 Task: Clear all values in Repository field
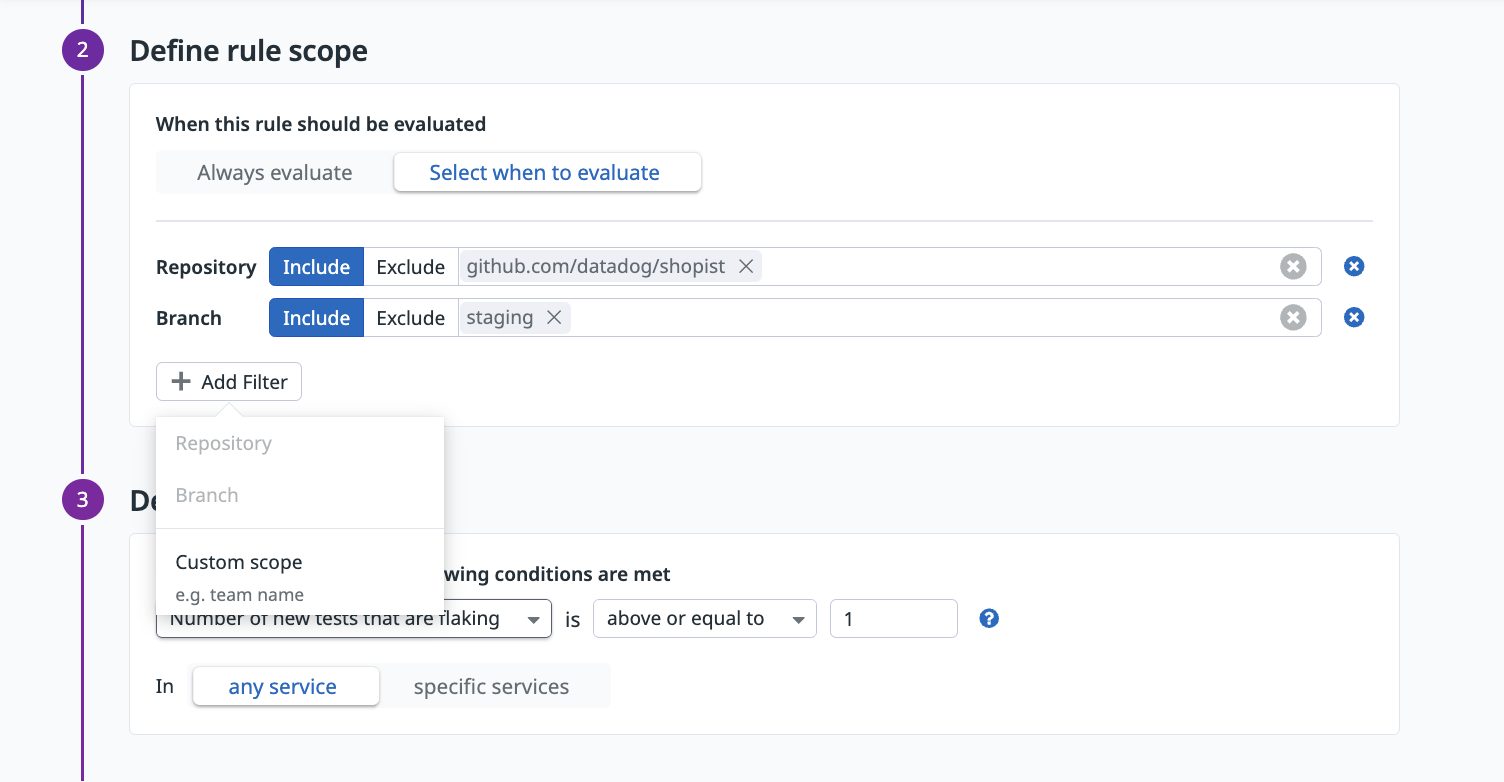1293,266
